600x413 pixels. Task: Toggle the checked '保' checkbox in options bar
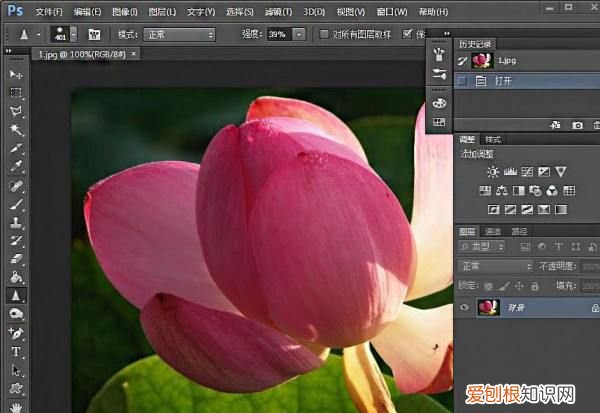tap(407, 34)
